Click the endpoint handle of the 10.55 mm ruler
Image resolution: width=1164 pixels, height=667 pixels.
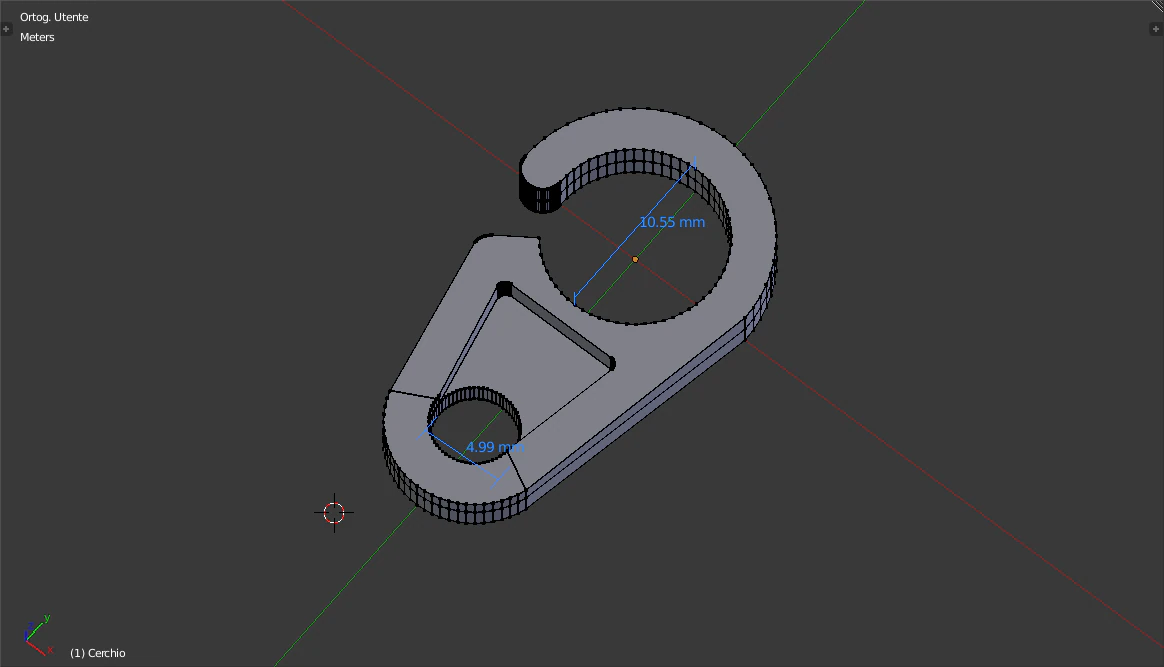696,160
